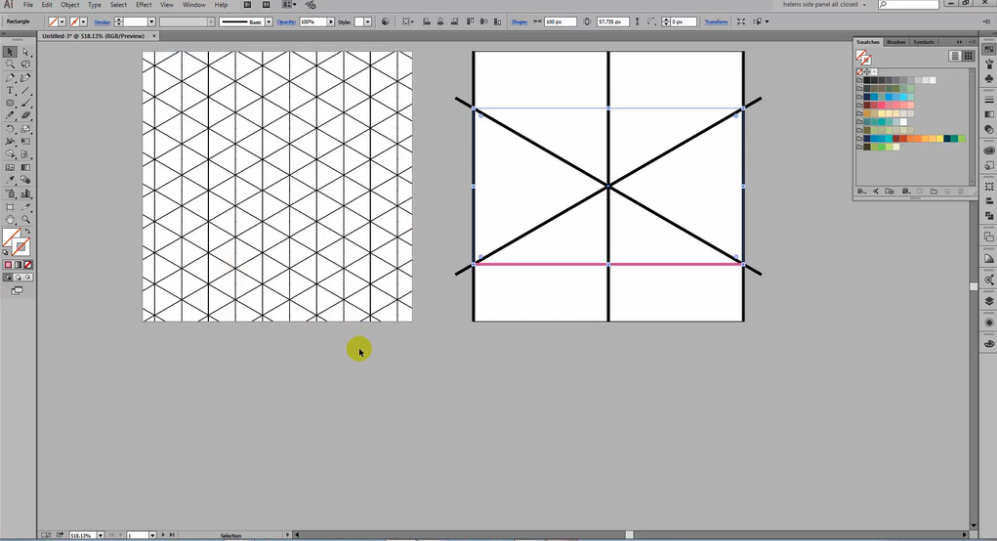Select the Mesh tool
This screenshot has height=541, width=997.
10,168
